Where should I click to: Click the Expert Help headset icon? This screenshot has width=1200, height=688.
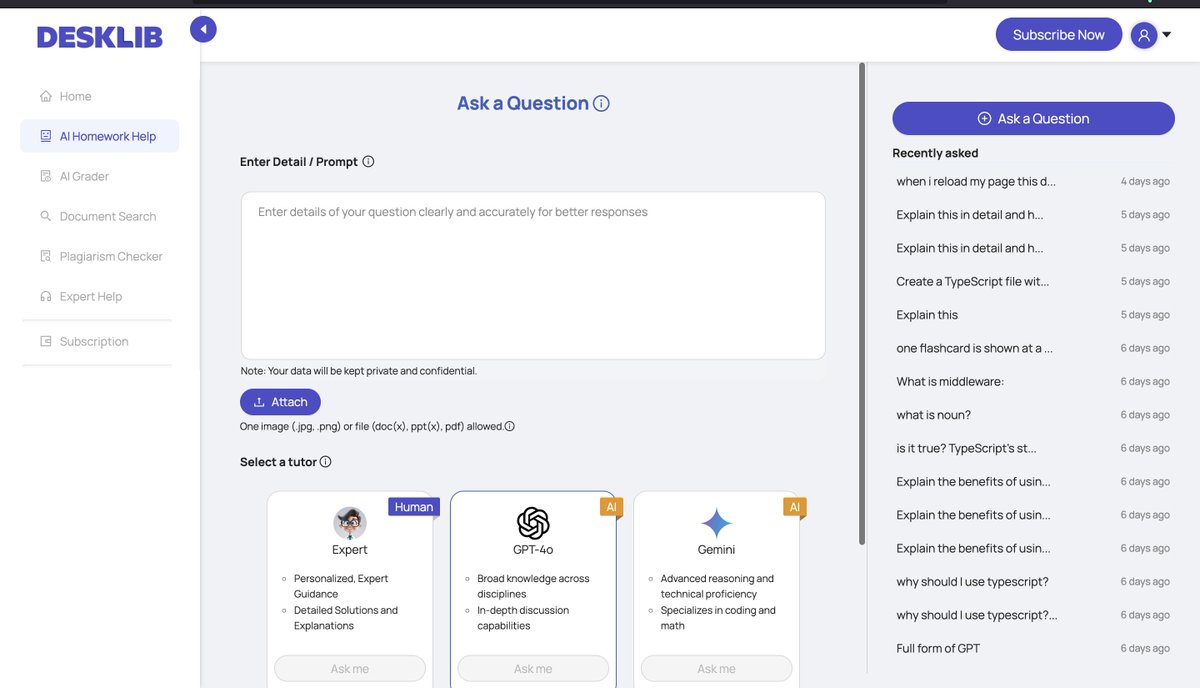coord(46,296)
